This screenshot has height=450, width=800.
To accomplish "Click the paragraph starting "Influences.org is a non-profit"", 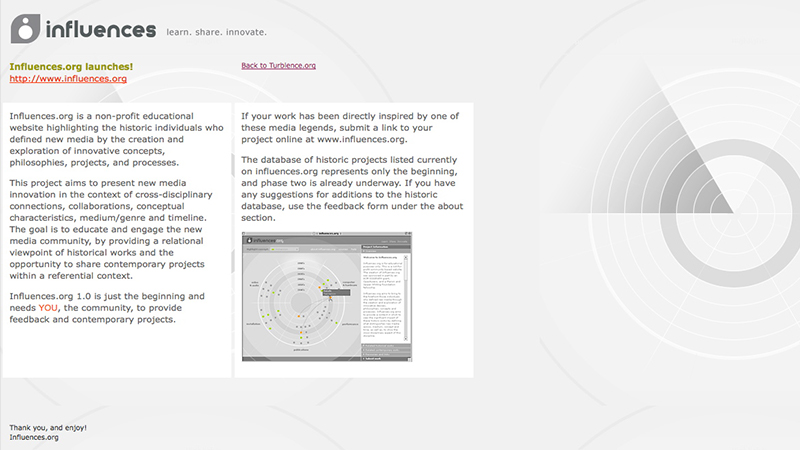I will [x=116, y=139].
